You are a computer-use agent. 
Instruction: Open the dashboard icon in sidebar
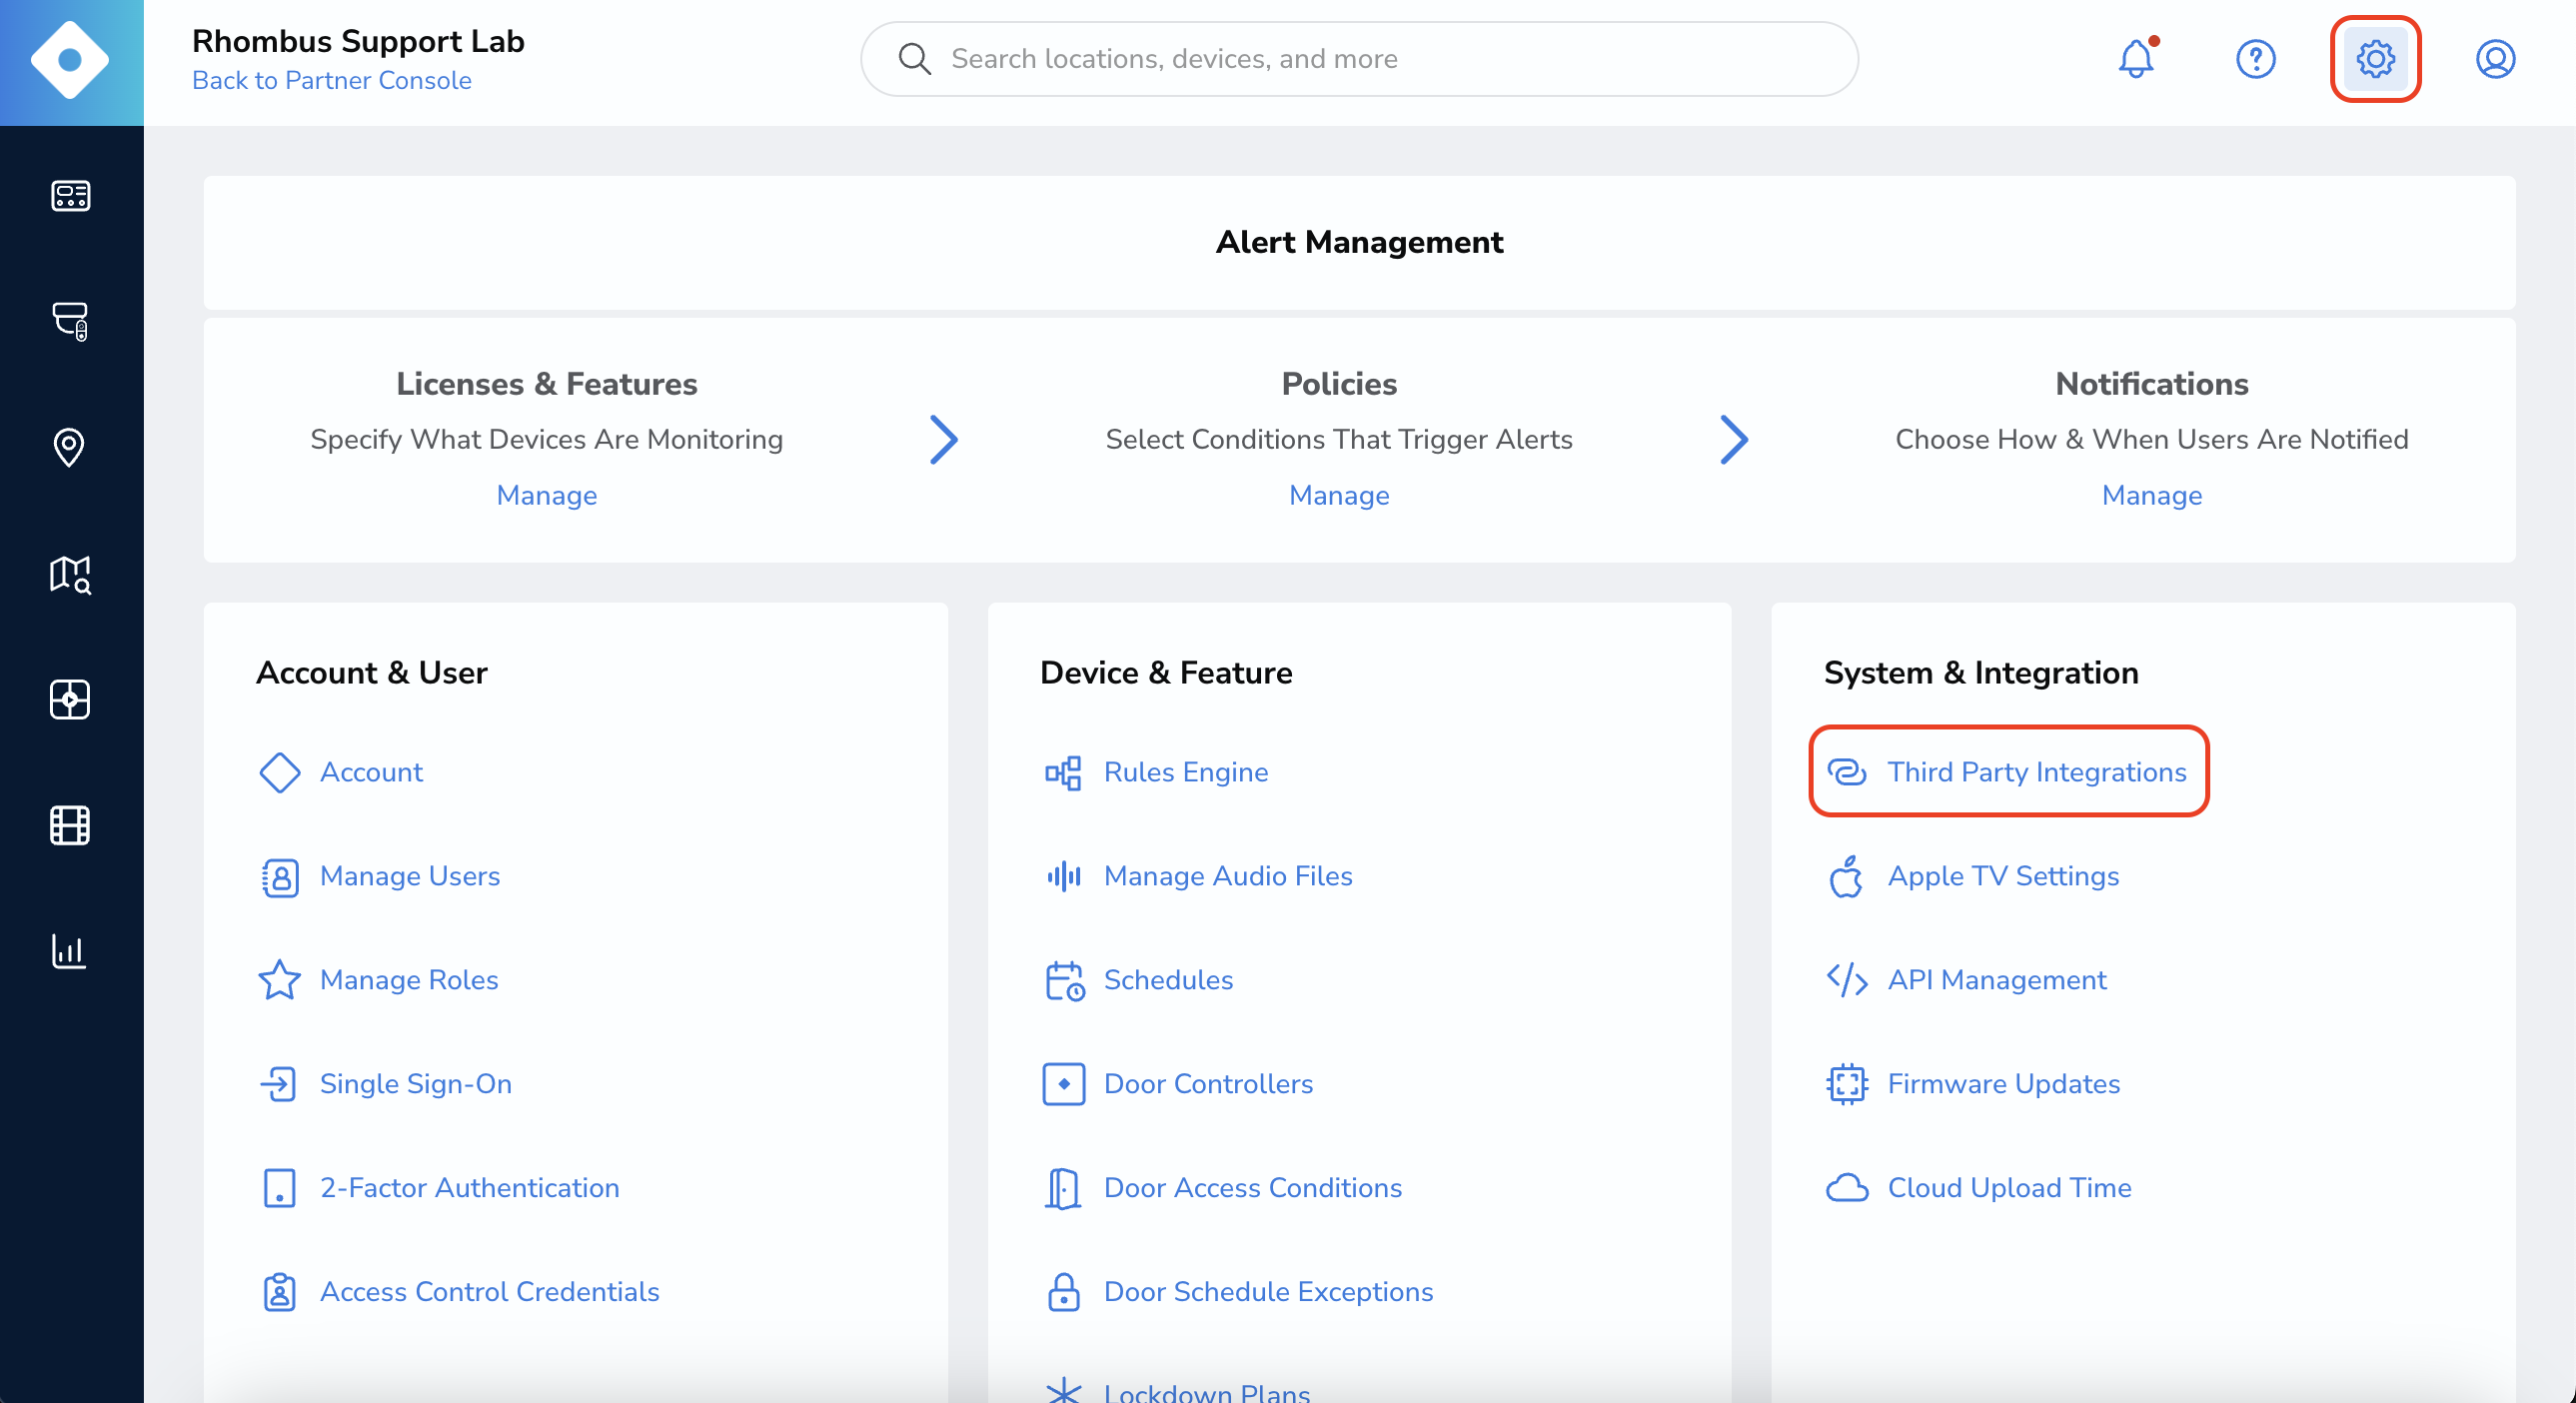pyautogui.click(x=70, y=196)
